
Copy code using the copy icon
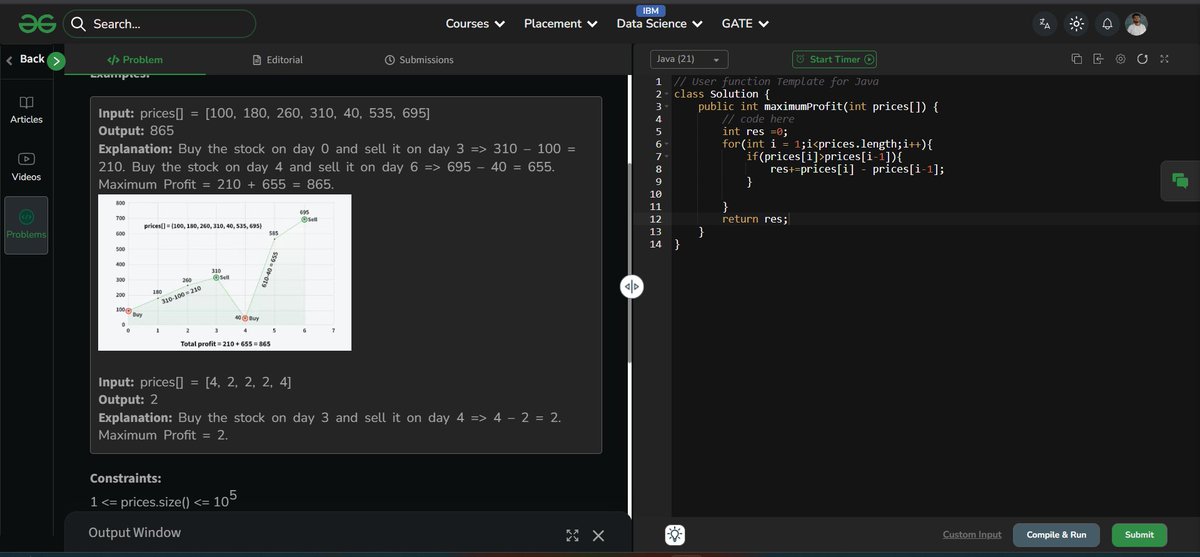(1077, 59)
